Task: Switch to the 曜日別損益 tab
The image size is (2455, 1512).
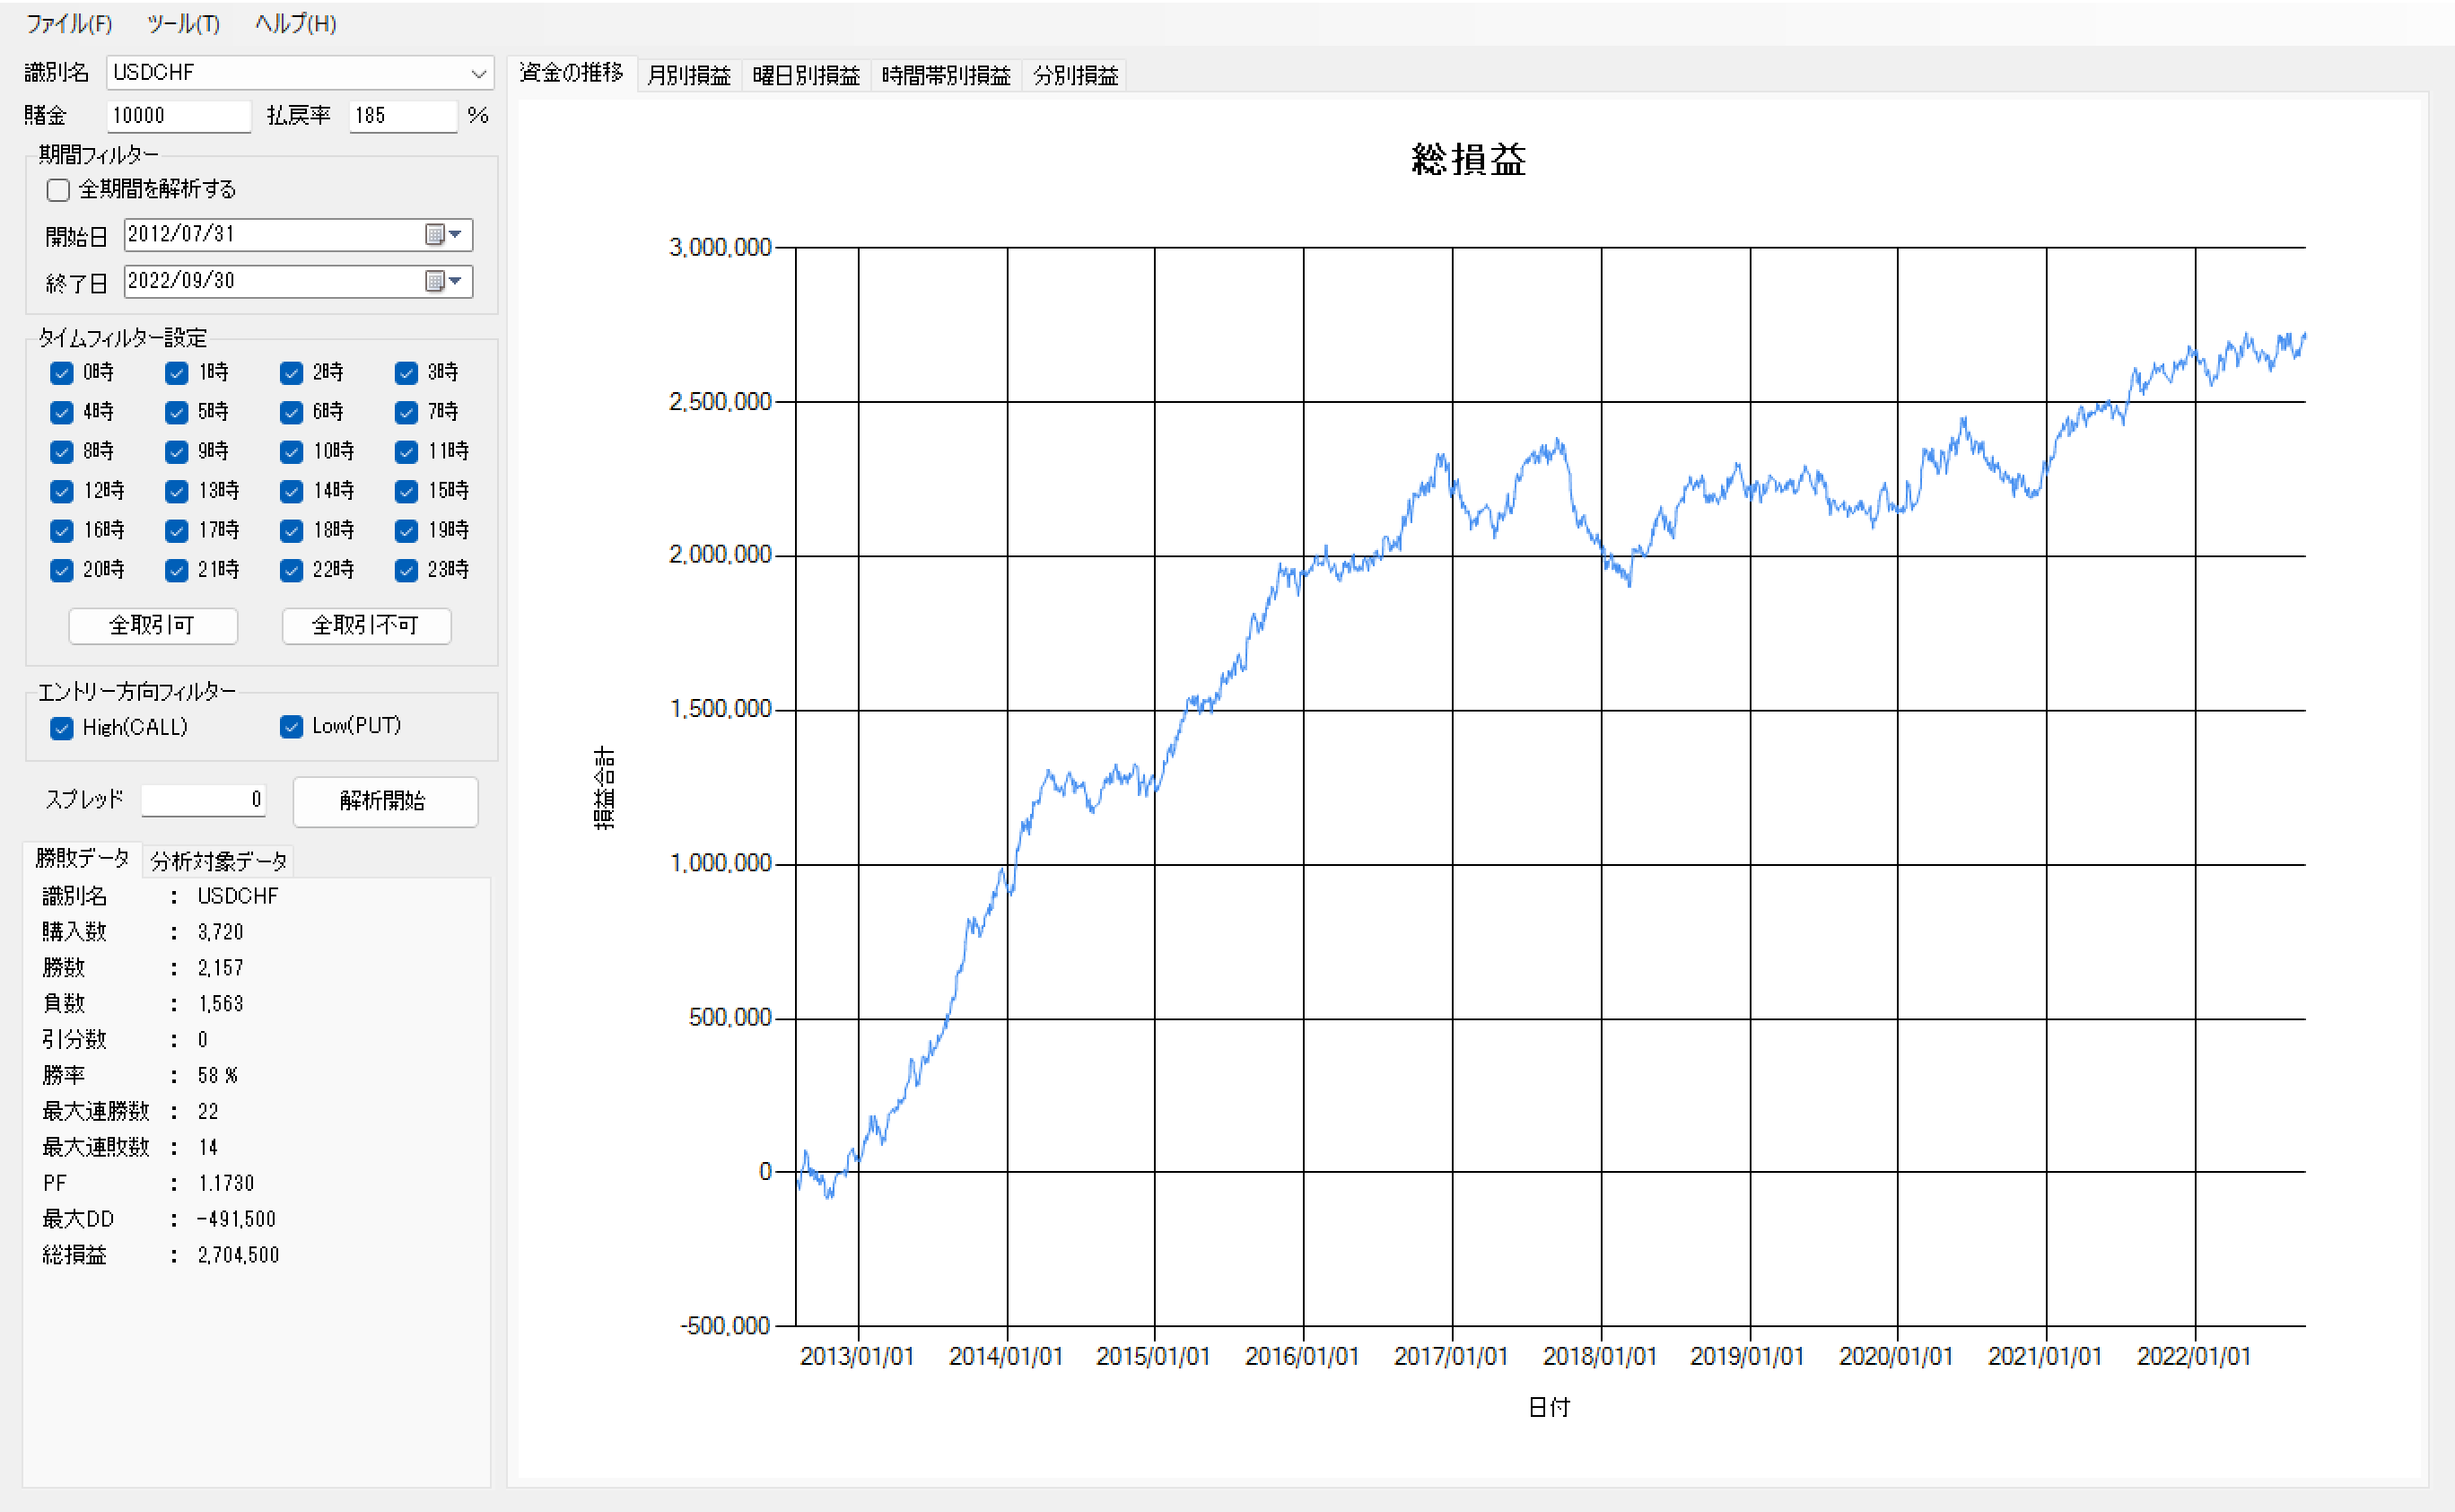Action: coord(805,75)
